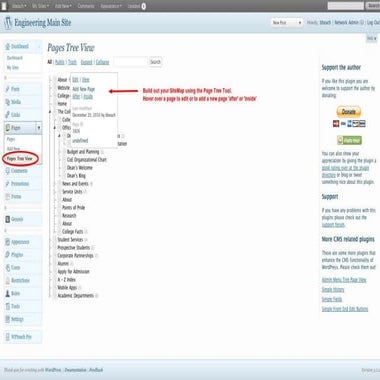The image size is (380, 380).
Task: Select Academic Departments tree page
Action: (76, 296)
